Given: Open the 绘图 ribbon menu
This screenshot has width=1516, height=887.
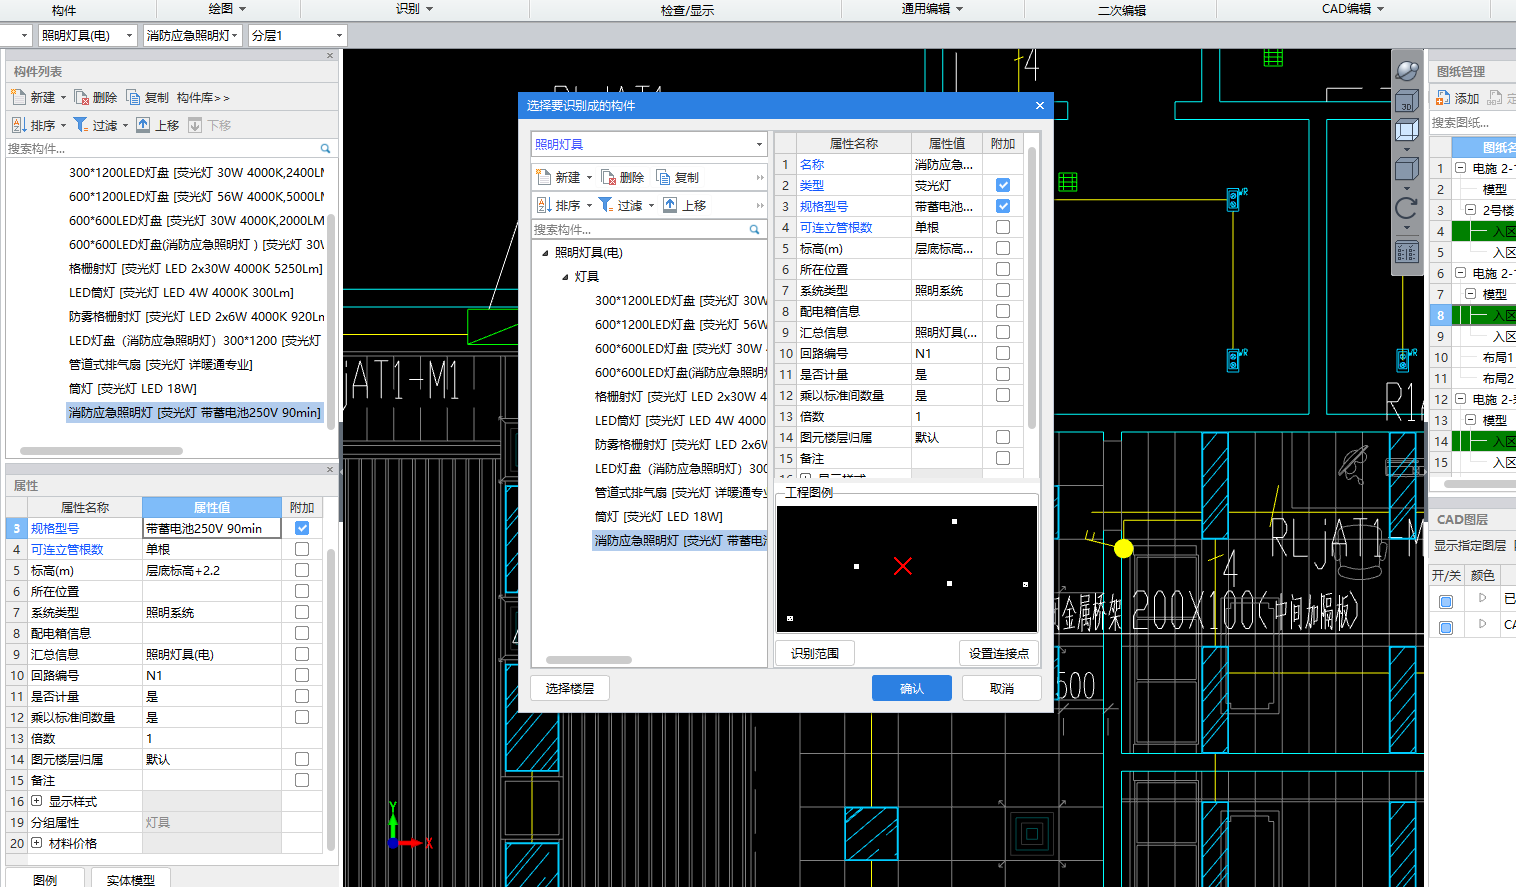Looking at the screenshot, I should (x=227, y=8).
